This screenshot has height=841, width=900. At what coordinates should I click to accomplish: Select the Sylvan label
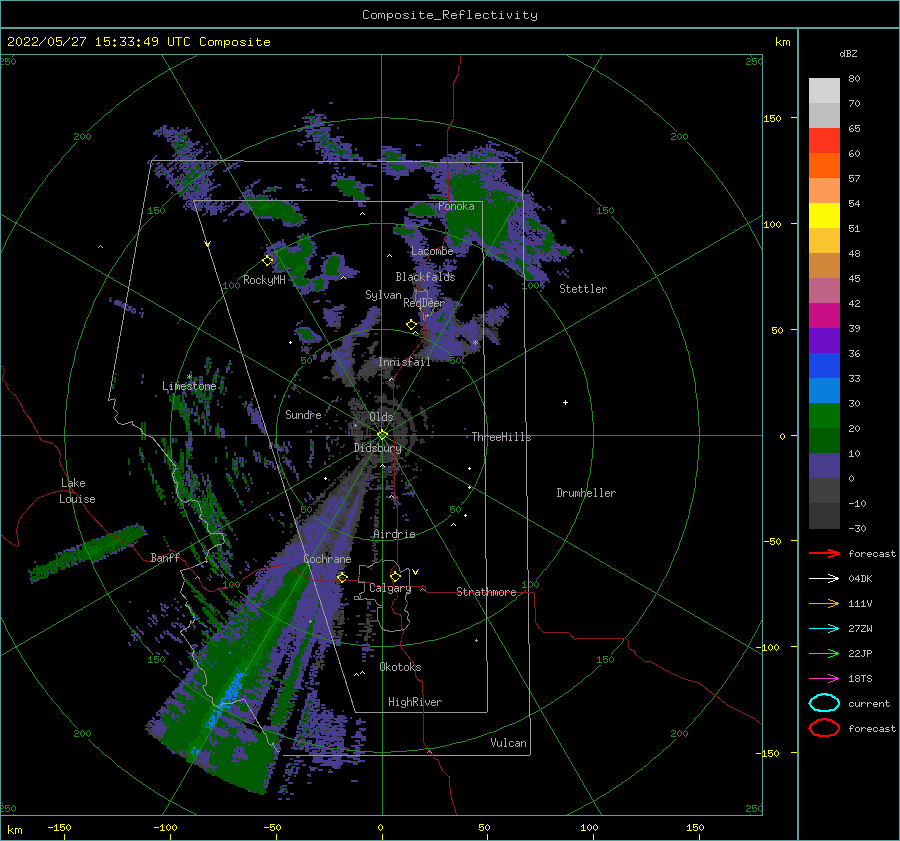point(383,295)
